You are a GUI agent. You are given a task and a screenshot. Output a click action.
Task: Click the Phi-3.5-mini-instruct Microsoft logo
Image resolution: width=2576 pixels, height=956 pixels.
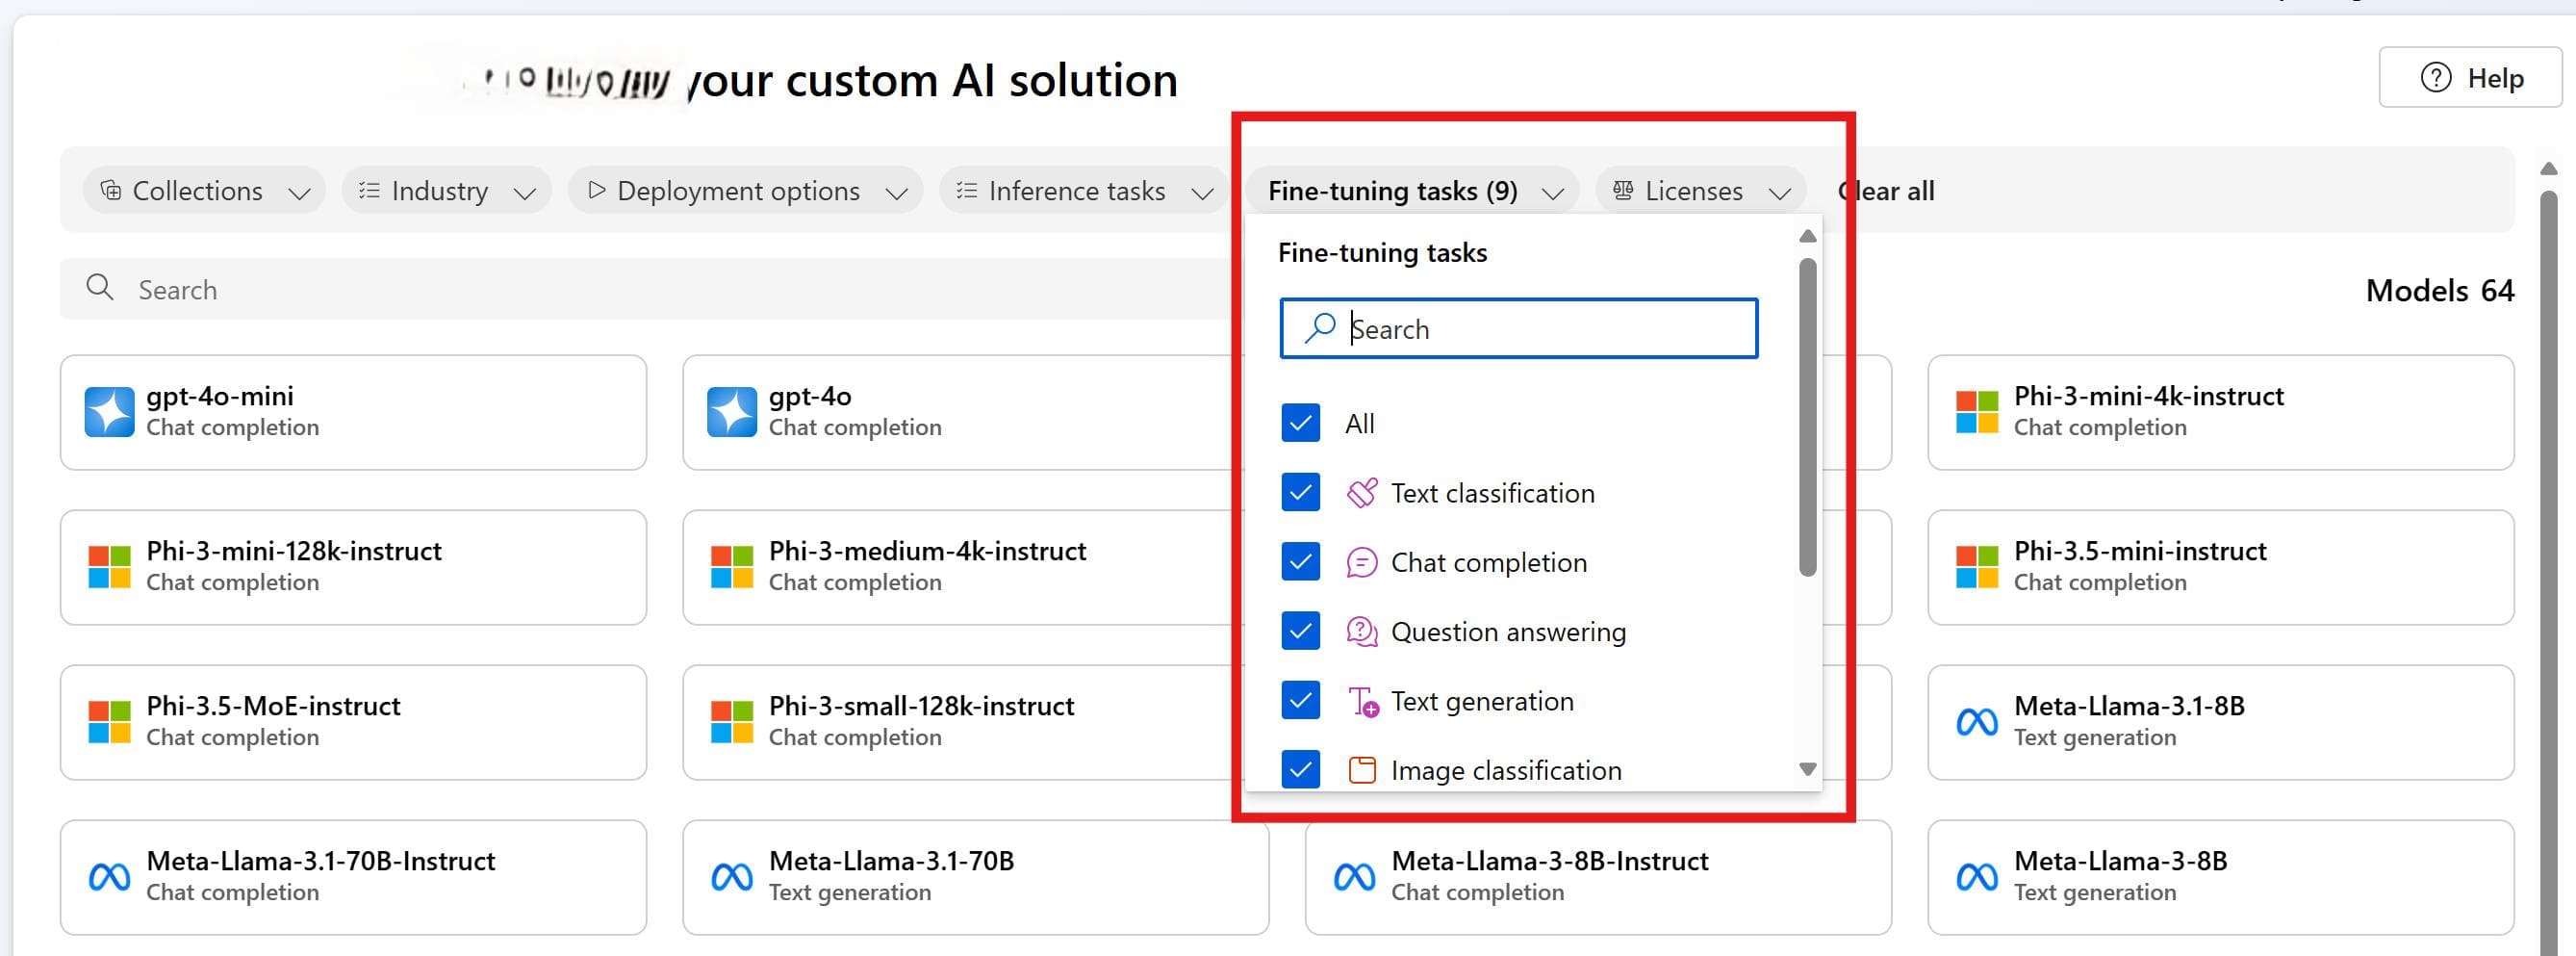coord(1977,567)
